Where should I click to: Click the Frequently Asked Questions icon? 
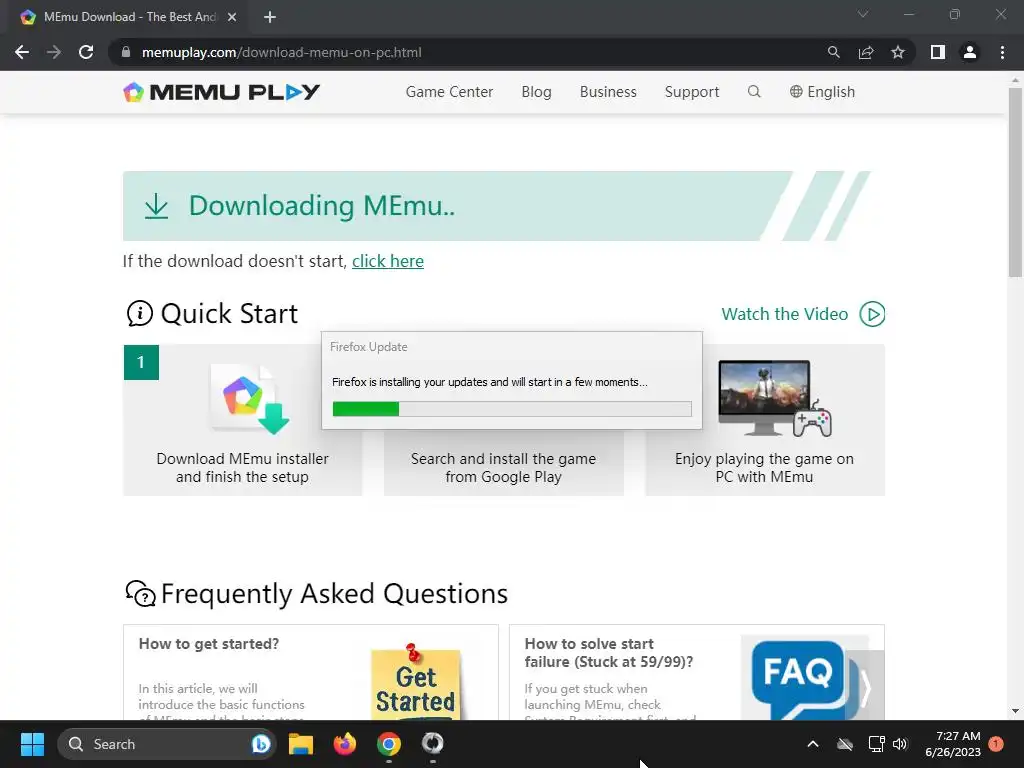(140, 594)
